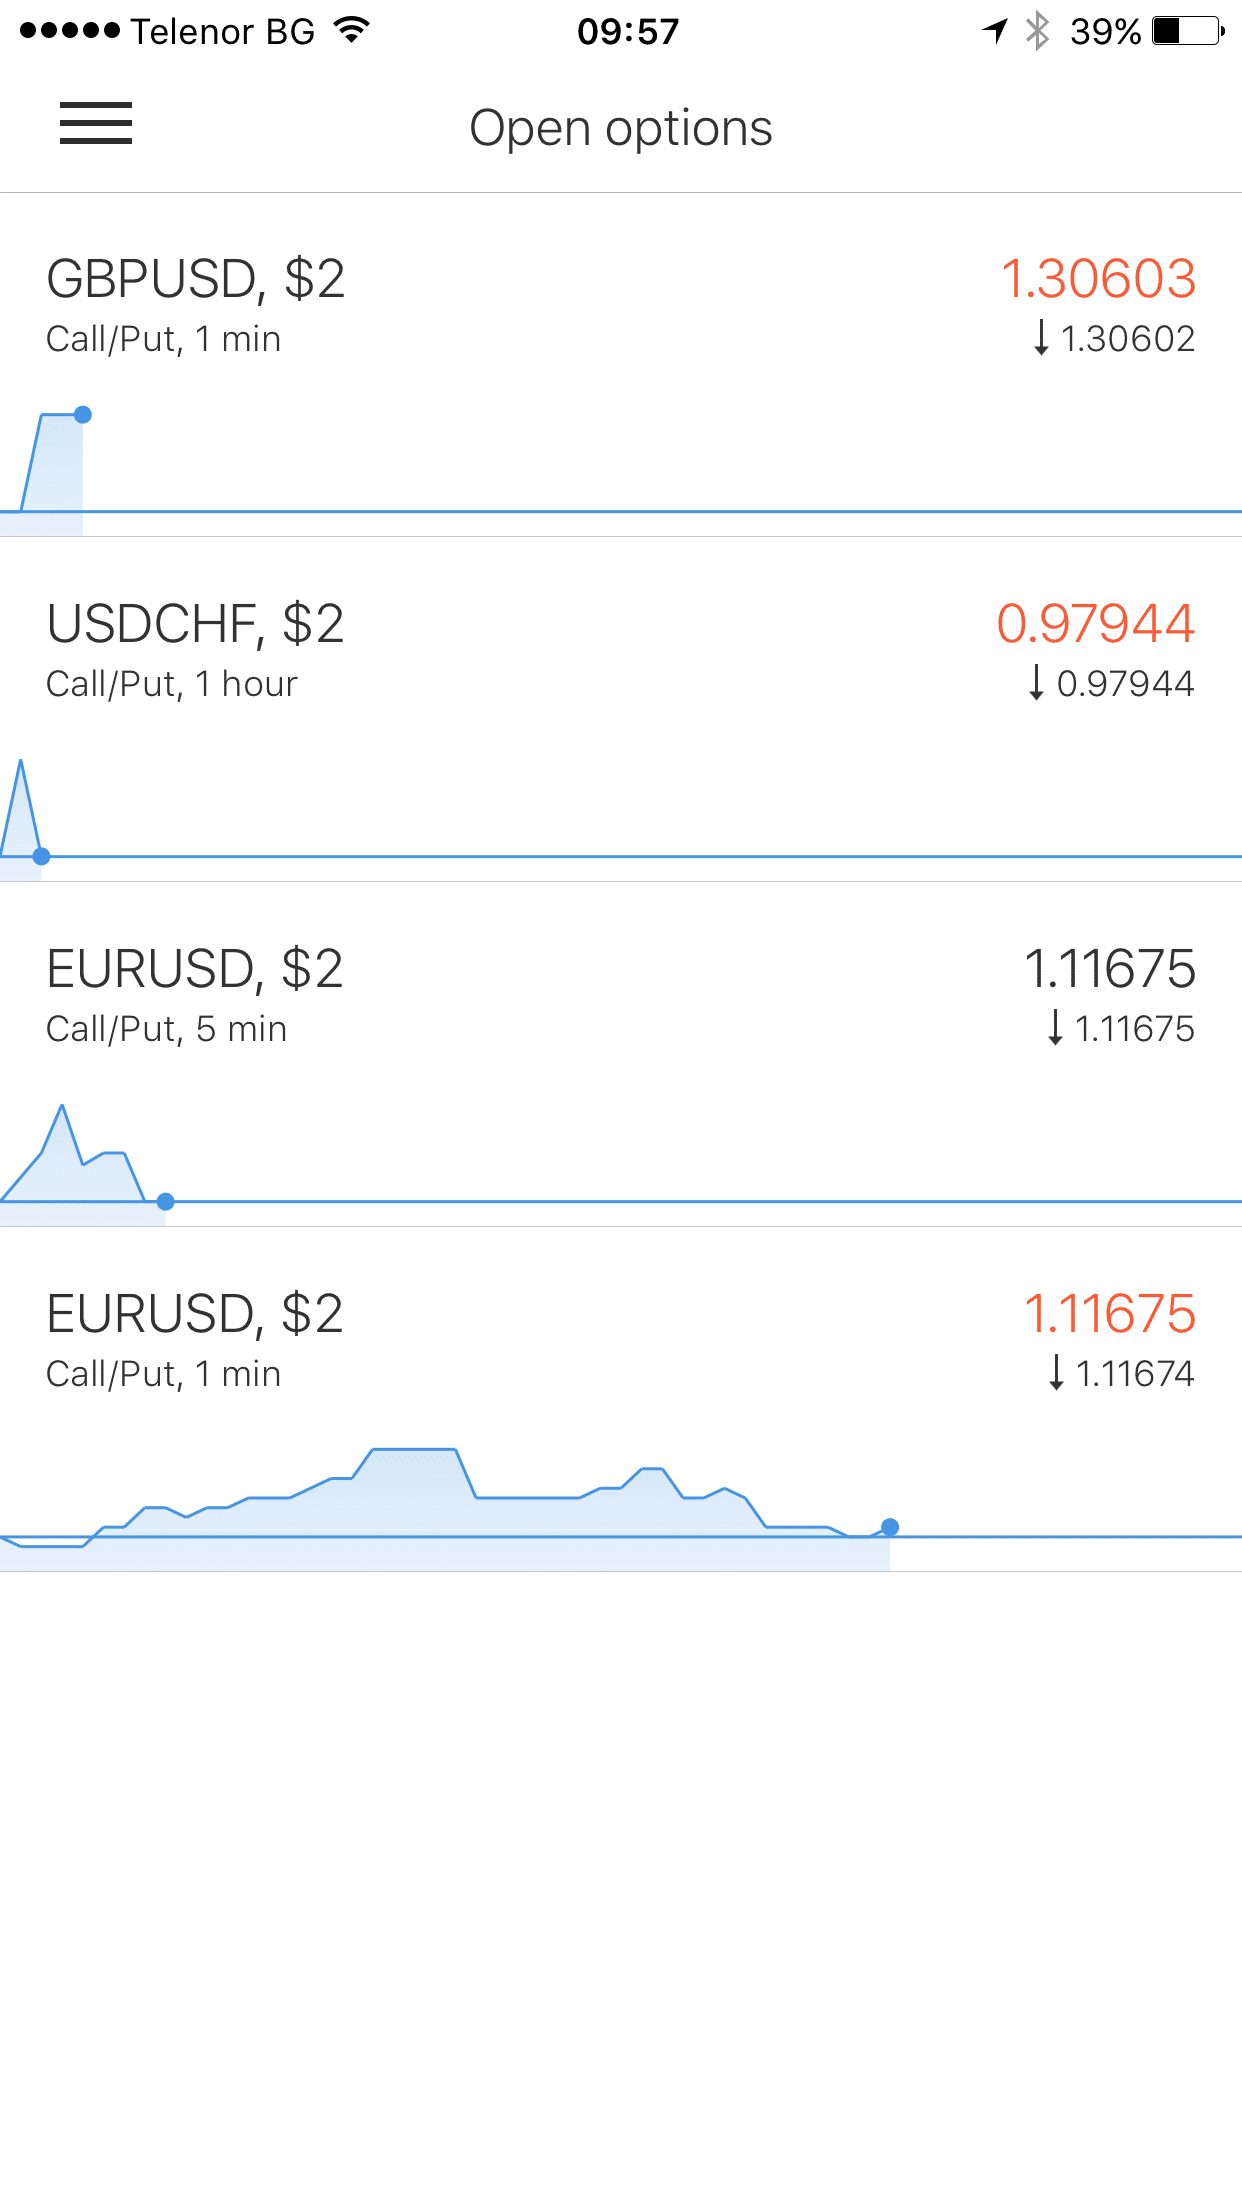Tap the Open options title
This screenshot has width=1242, height=2208.
click(x=621, y=128)
